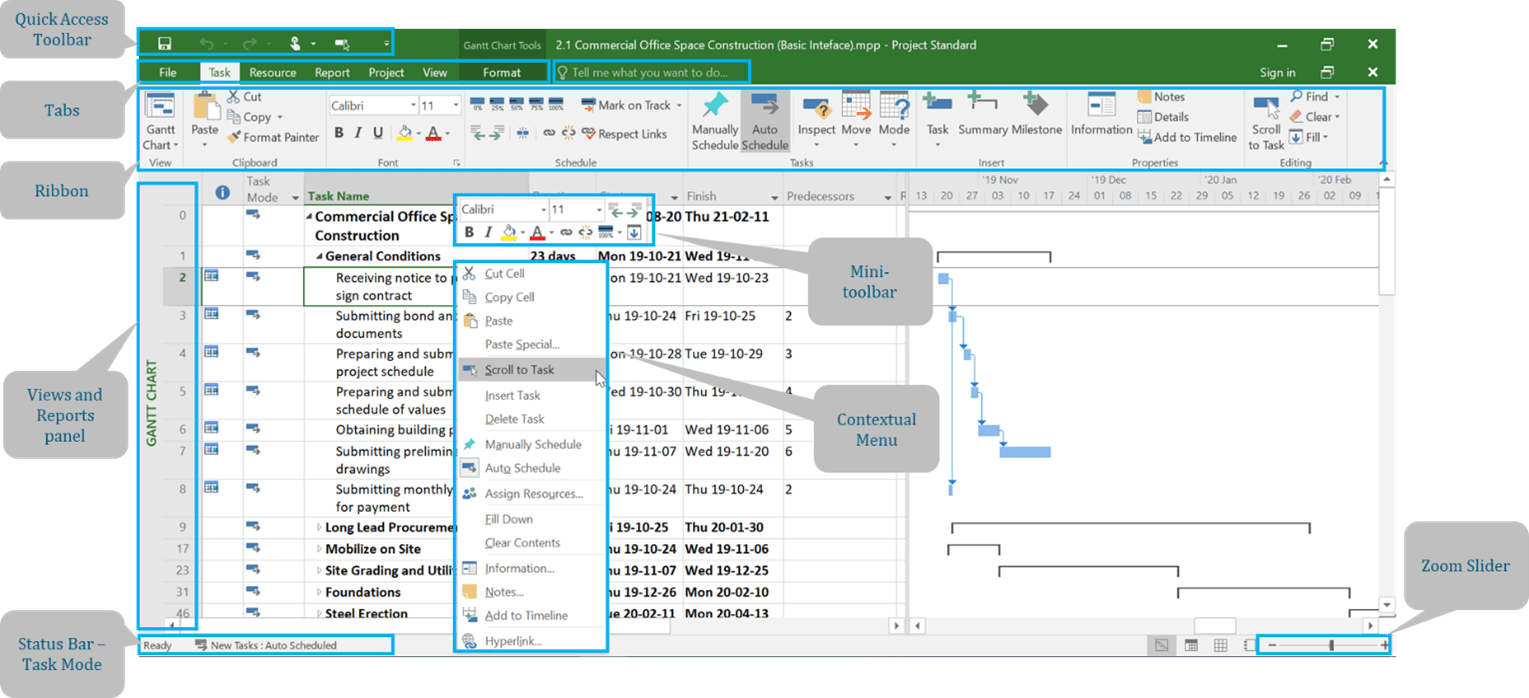Click the Touch/Mouse mode hand icon
Screen dimensions: 1529x698
click(x=296, y=44)
